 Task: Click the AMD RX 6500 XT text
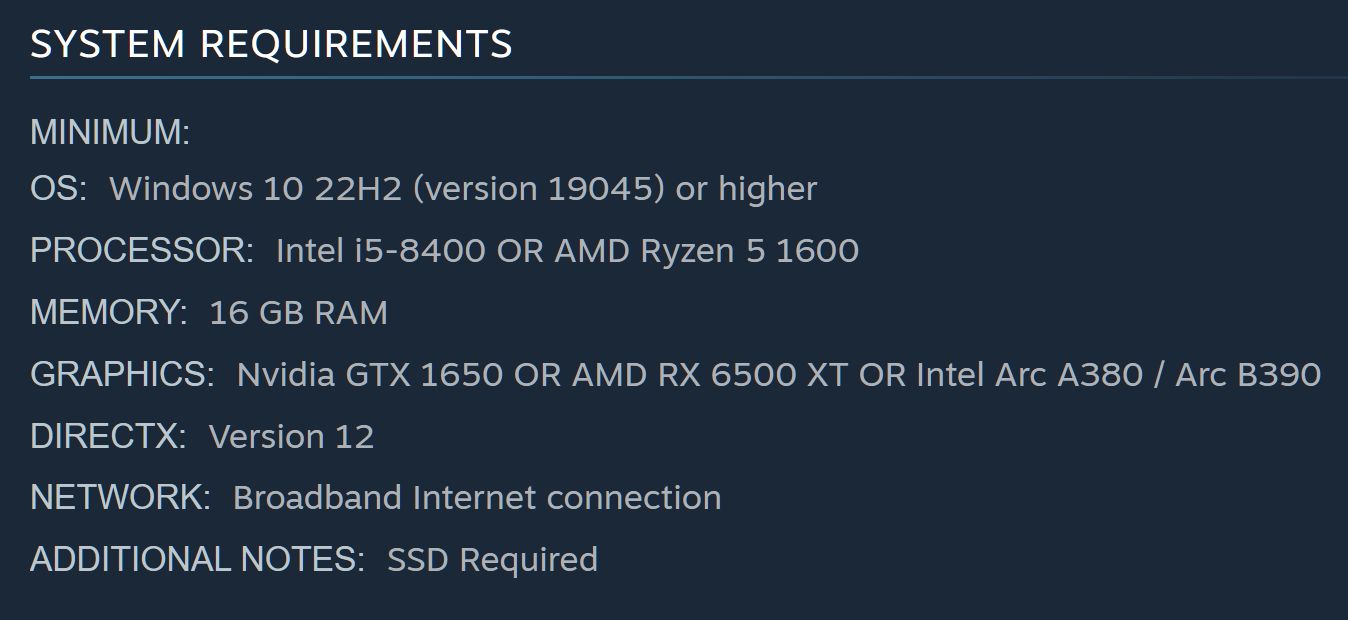pos(710,375)
